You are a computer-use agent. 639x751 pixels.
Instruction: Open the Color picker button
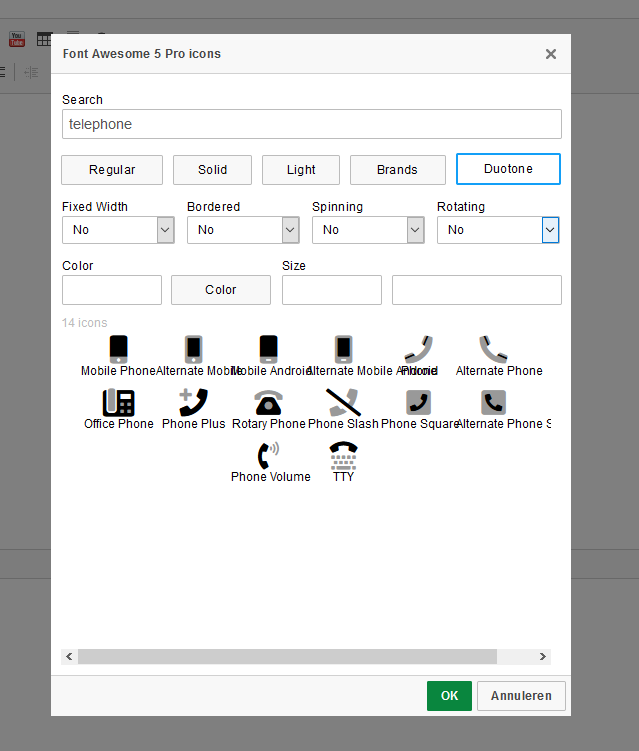tap(221, 290)
